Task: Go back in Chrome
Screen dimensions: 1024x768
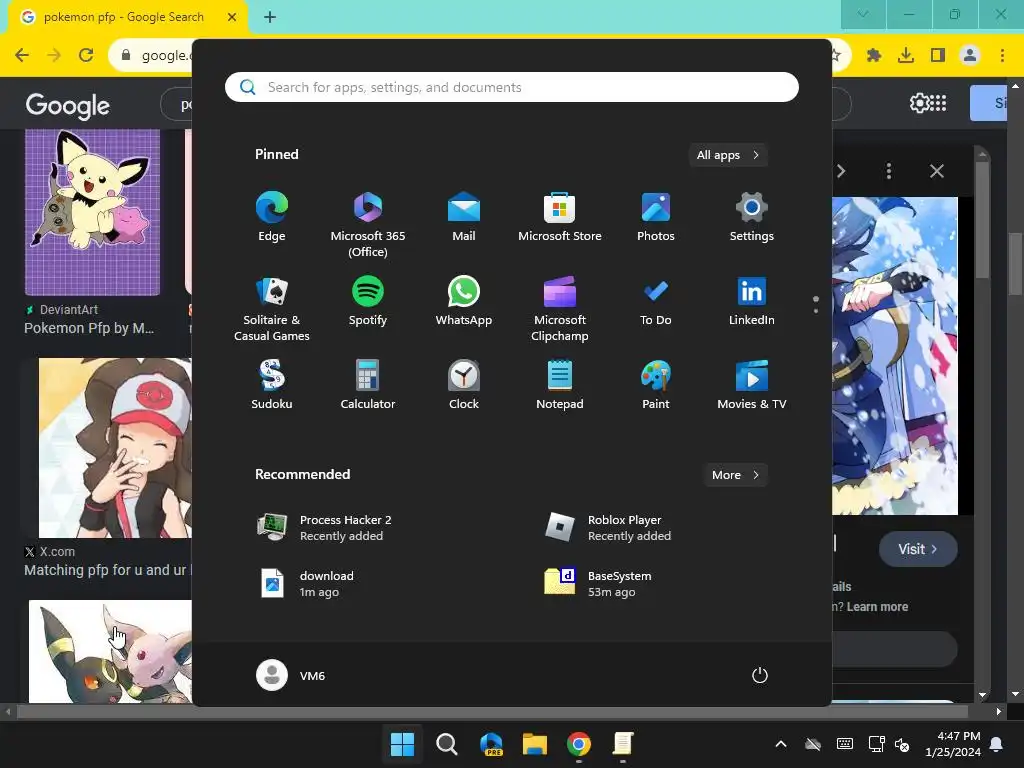Action: pos(22,55)
